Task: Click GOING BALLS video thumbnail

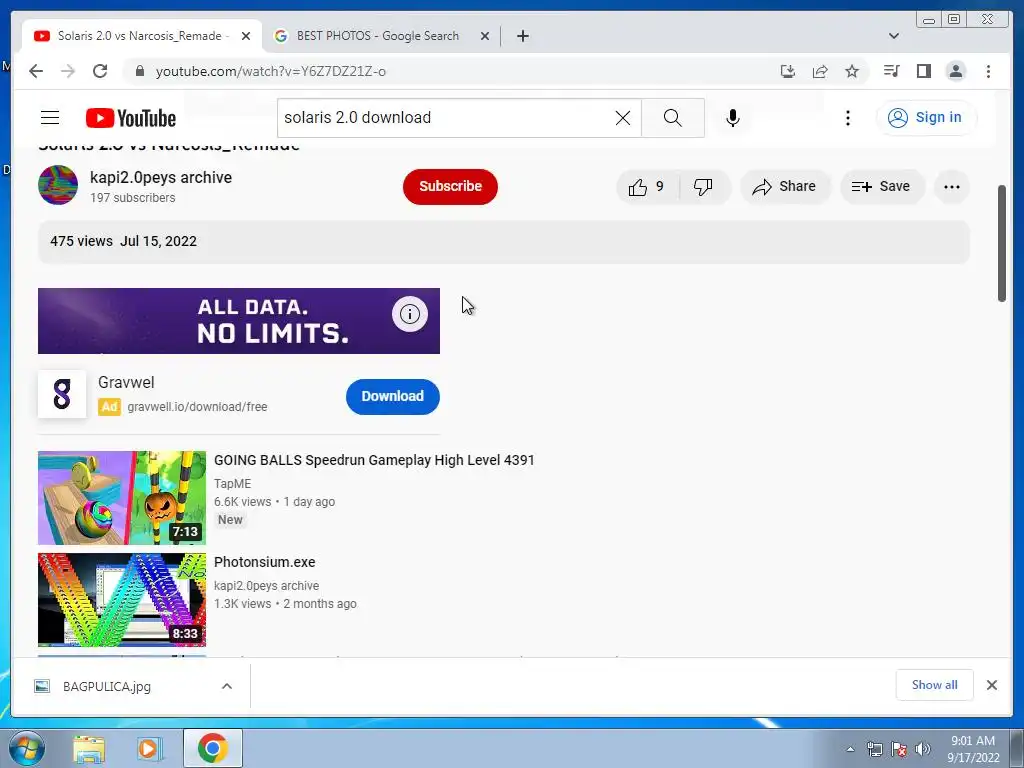Action: click(x=122, y=498)
